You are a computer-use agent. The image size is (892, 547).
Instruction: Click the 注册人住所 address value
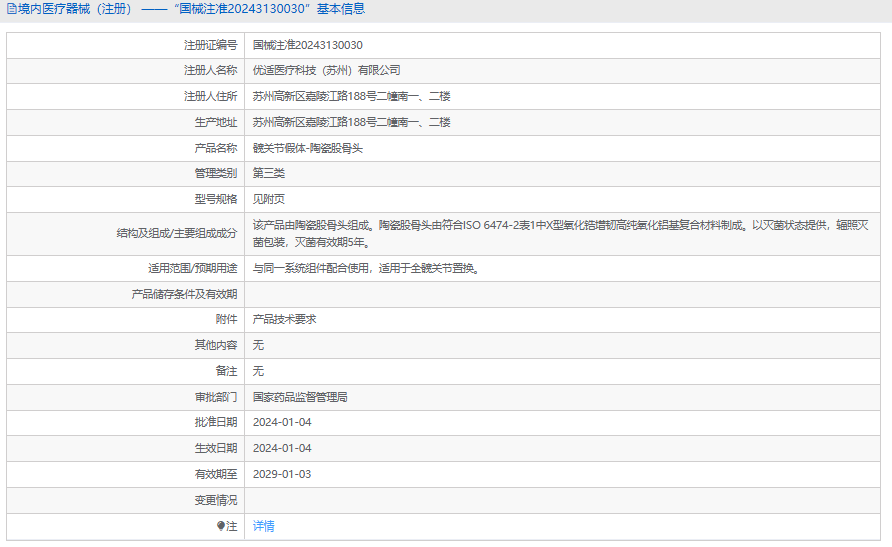352,96
